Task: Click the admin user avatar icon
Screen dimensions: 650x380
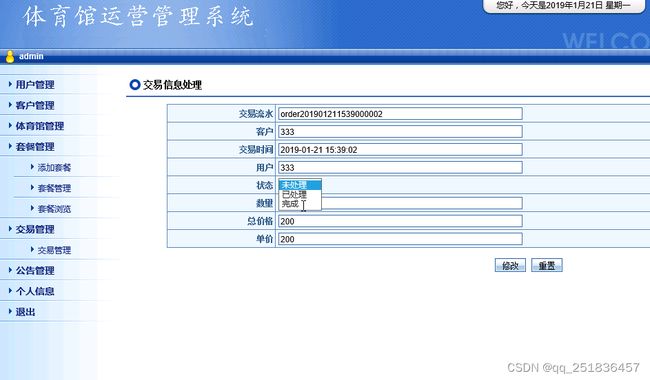Action: [x=10, y=56]
